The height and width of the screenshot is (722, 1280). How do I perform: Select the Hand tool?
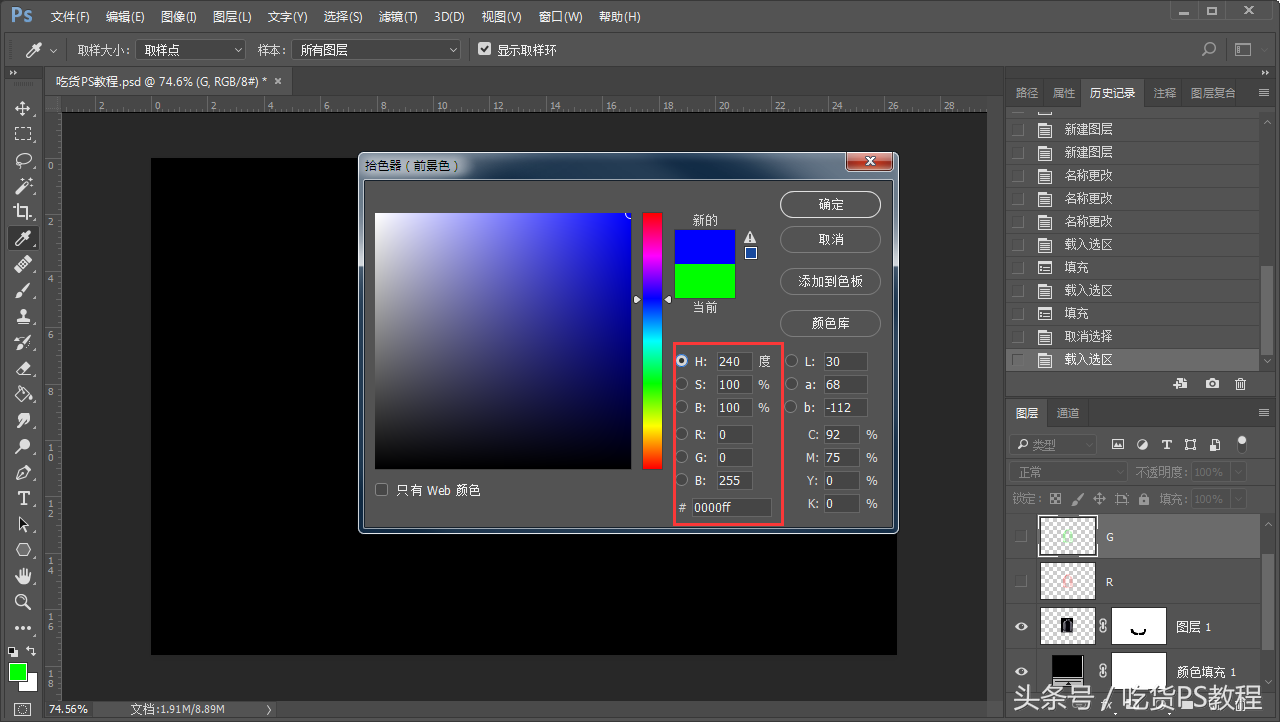pos(22,576)
